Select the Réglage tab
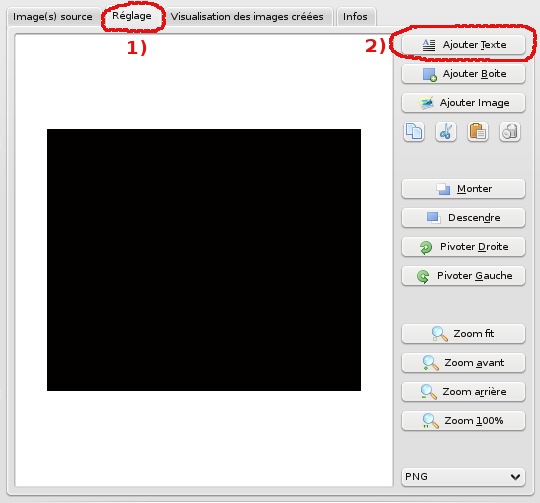Screen dimensions: 540x503 tap(132, 16)
